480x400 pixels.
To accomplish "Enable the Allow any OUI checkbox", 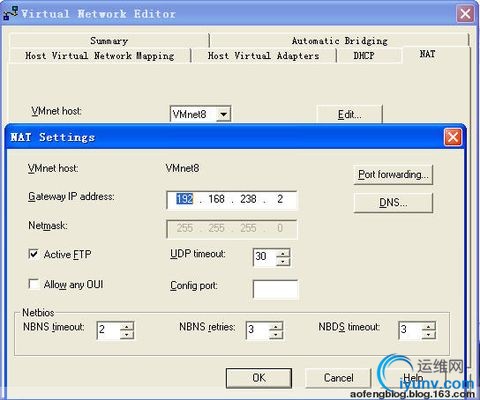I will 34,284.
